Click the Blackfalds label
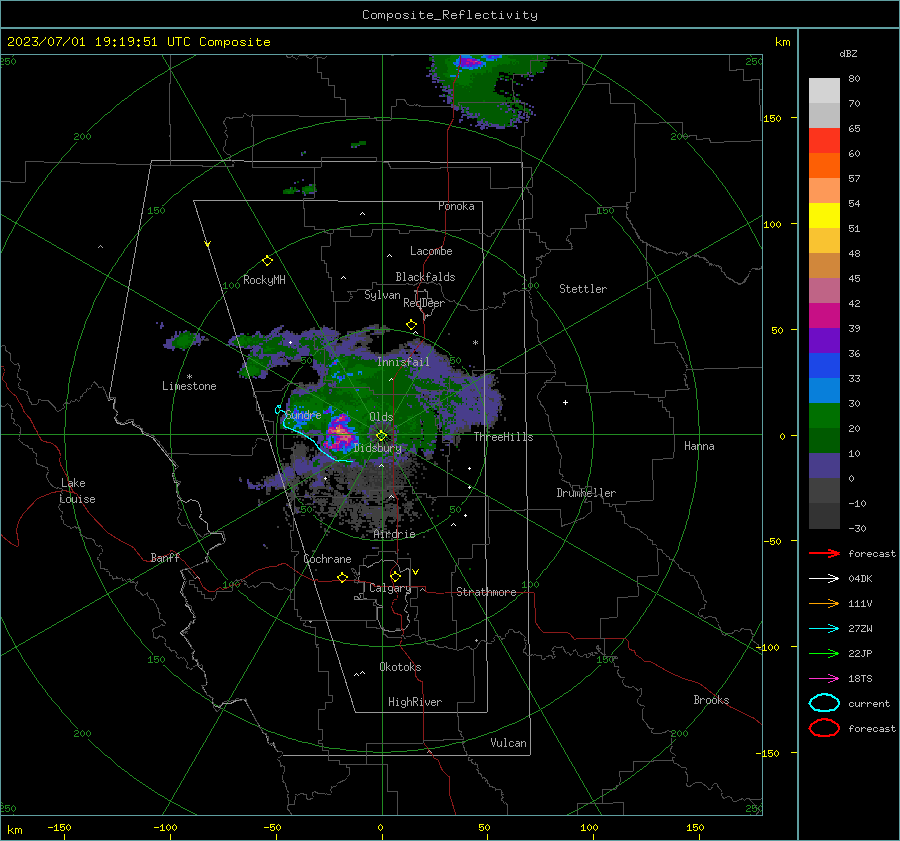Image resolution: width=900 pixels, height=841 pixels. 425,277
